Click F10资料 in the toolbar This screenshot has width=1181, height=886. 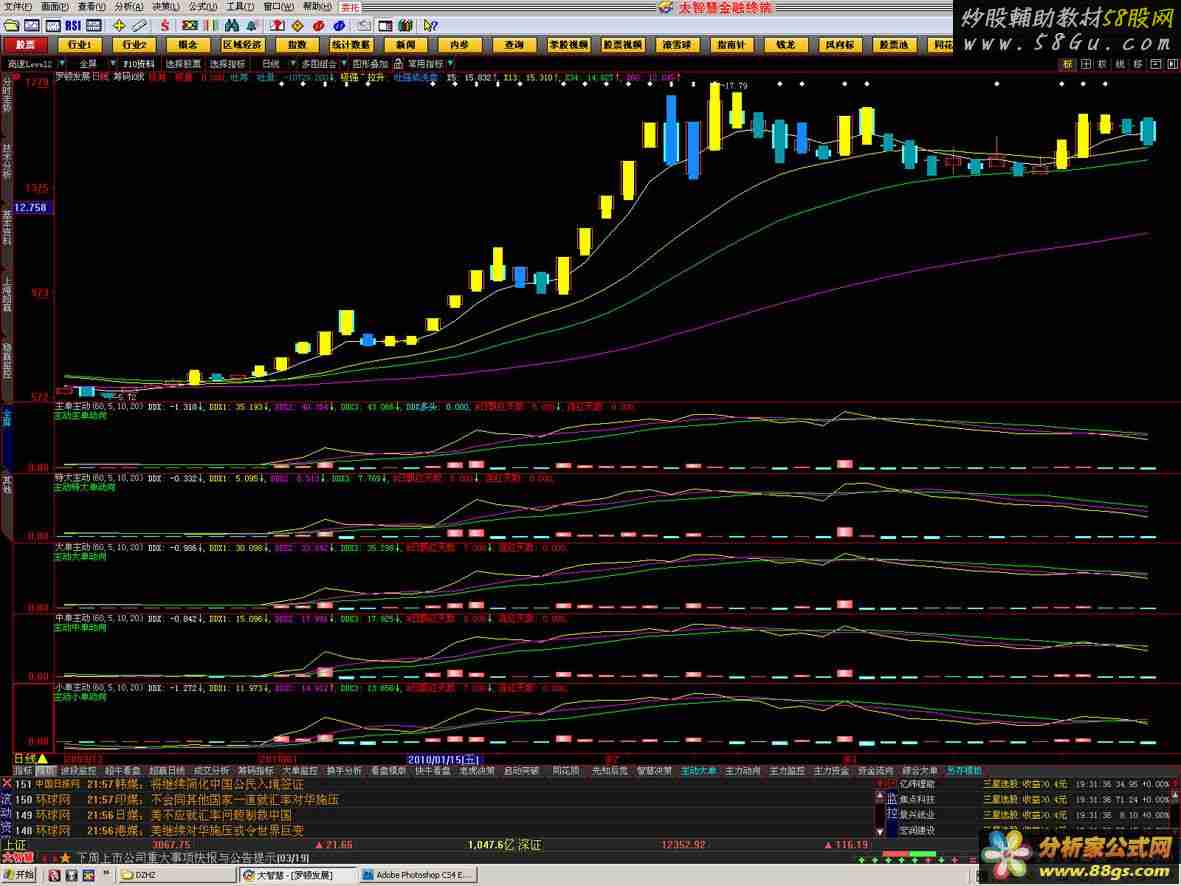click(139, 64)
